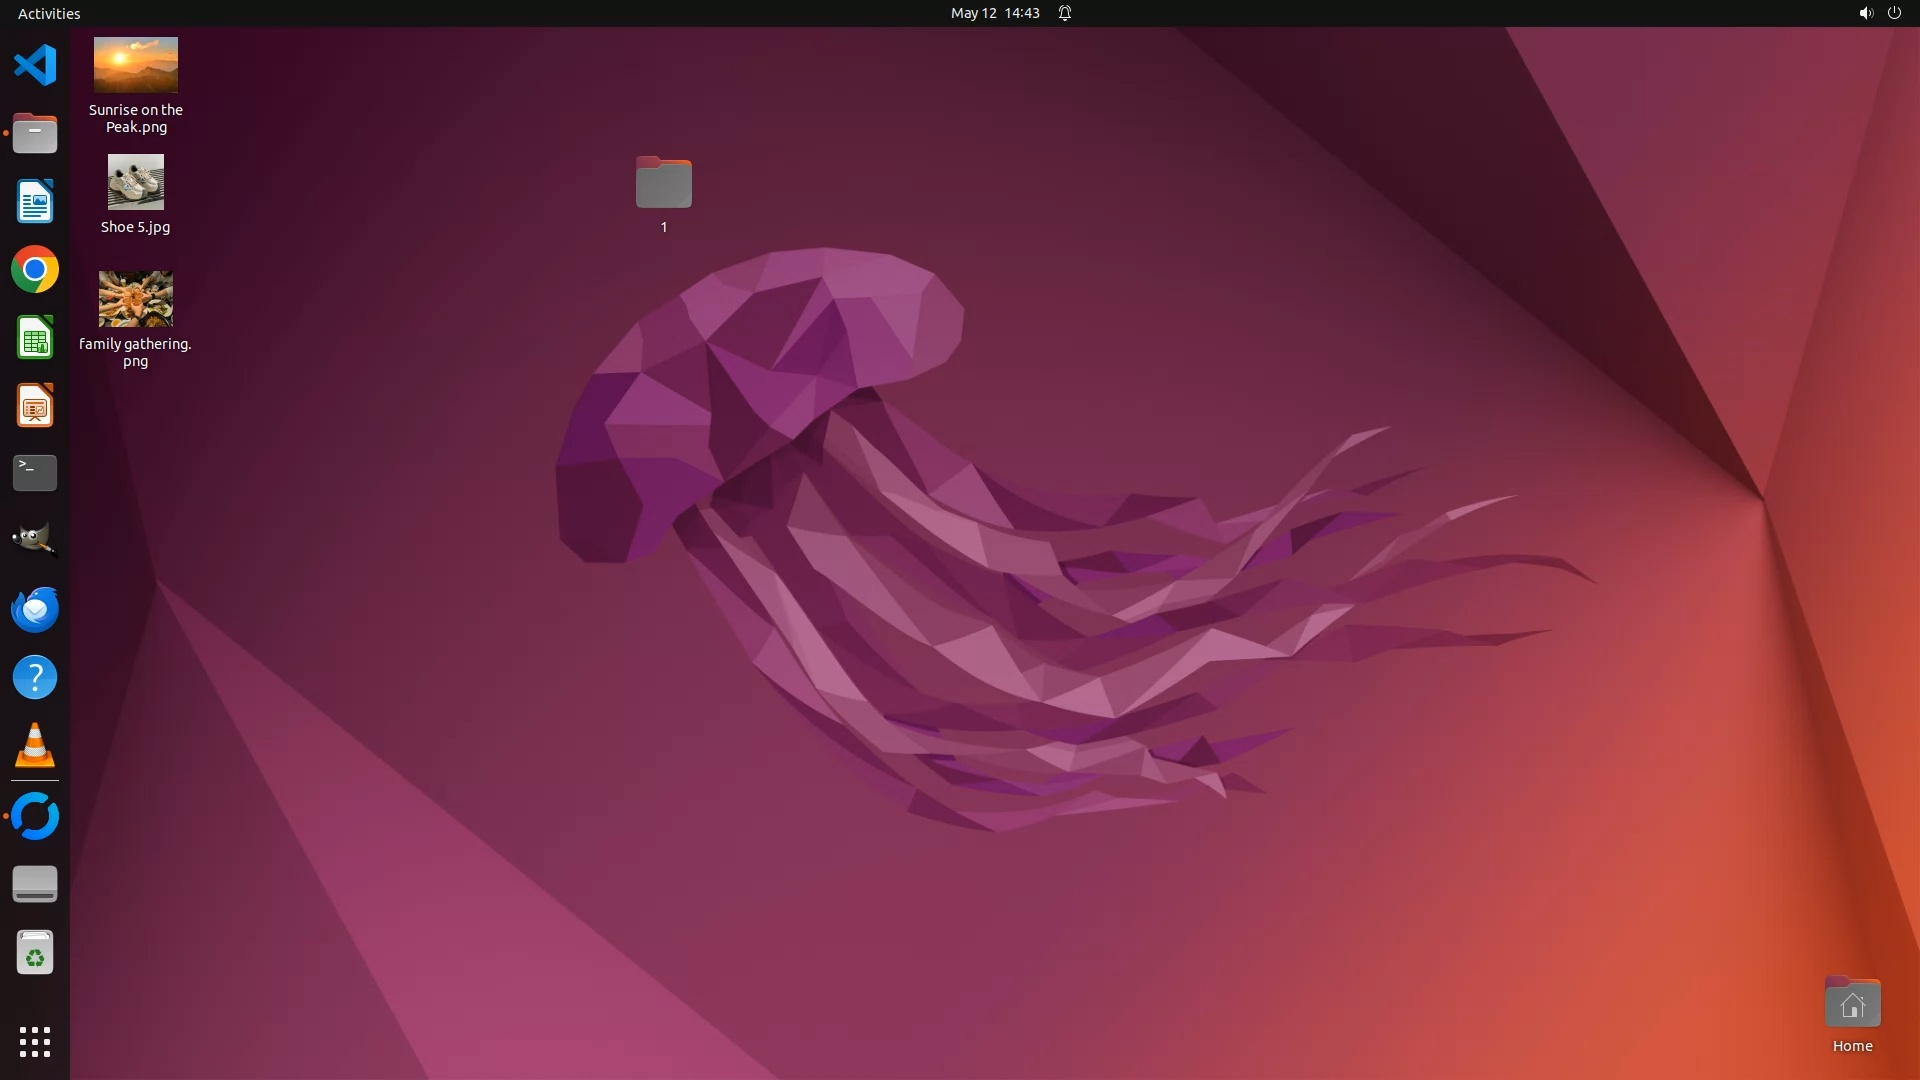Click the blue circular arrow dock app
Viewport: 1920px width, 1080px height.
[x=35, y=816]
